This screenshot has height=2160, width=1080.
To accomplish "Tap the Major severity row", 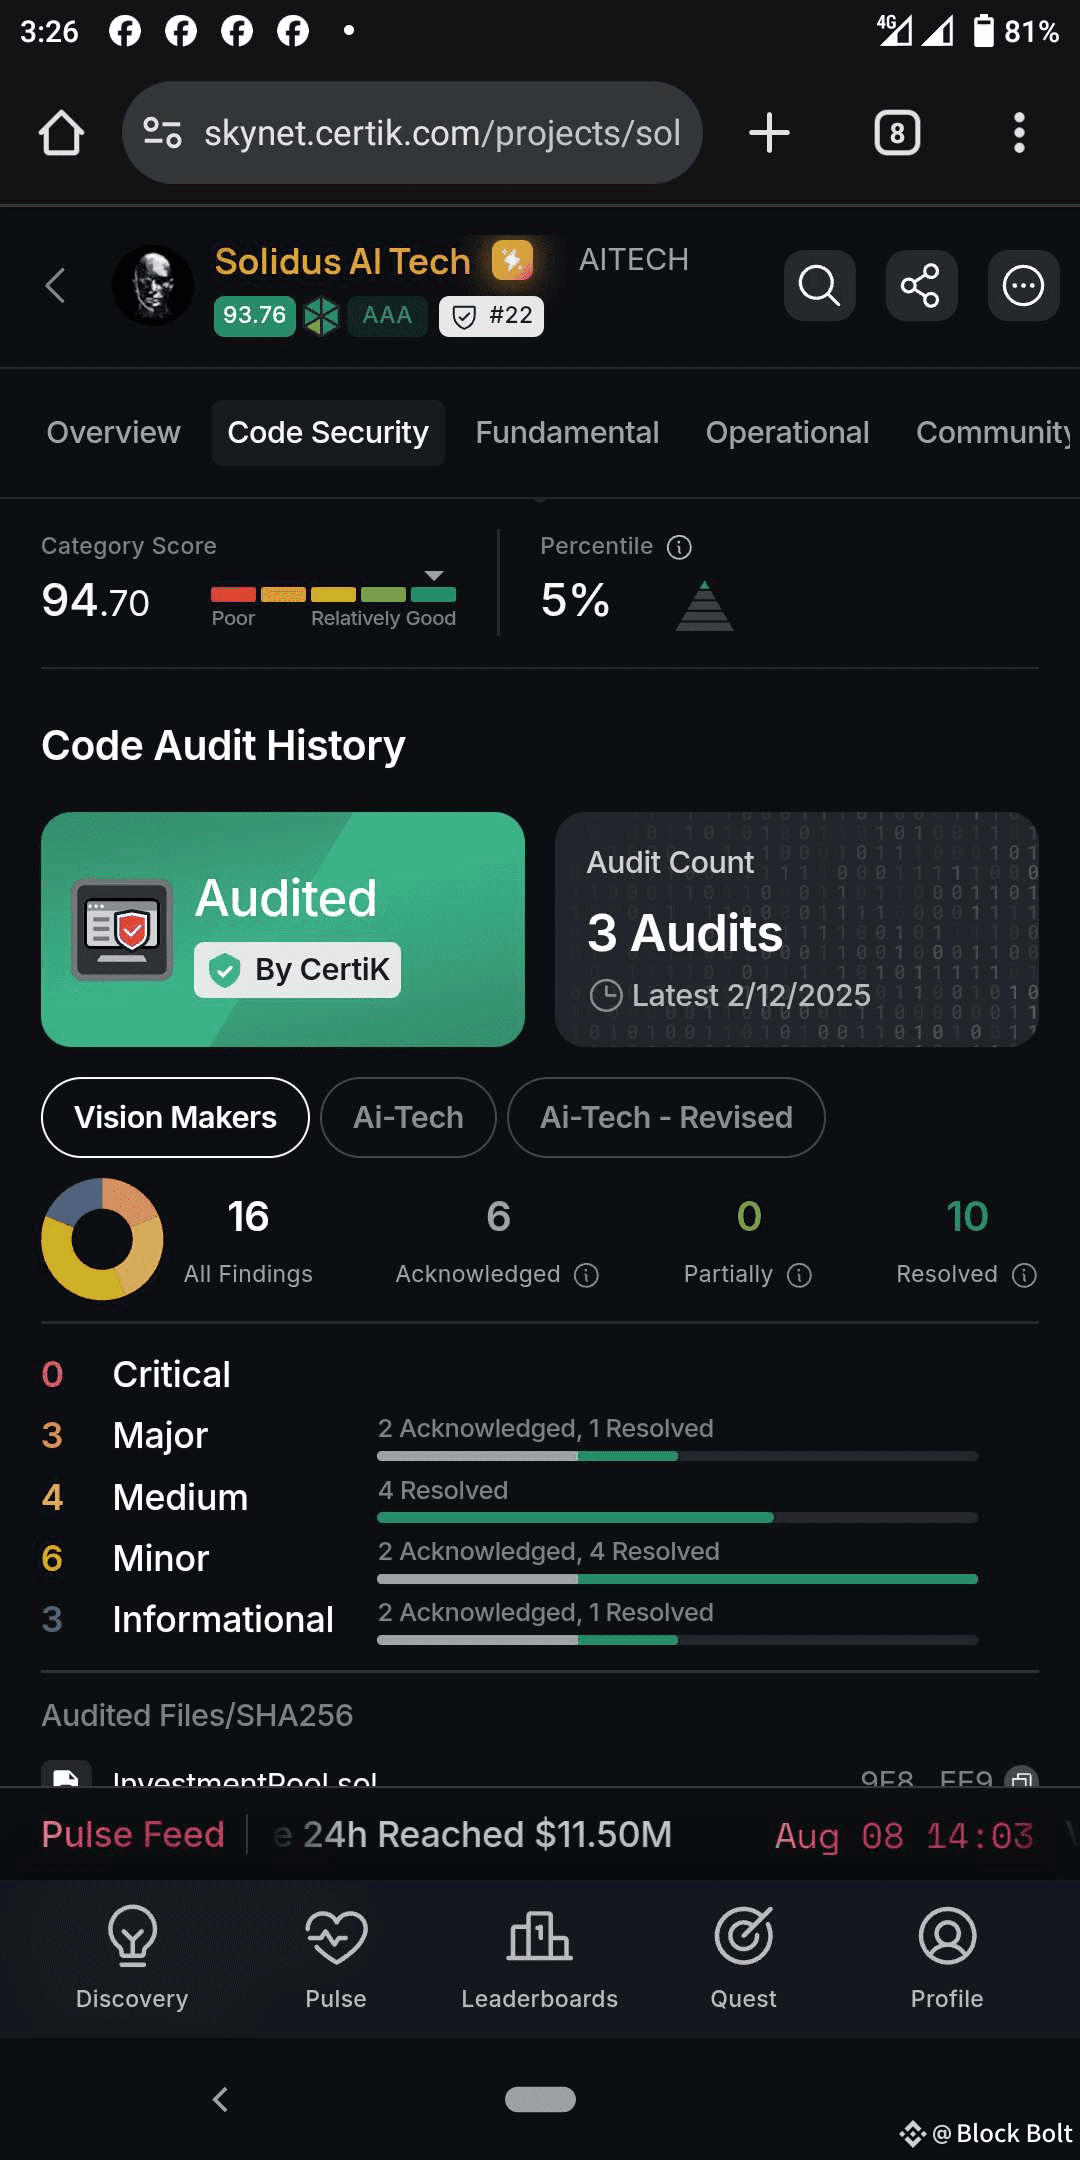I will click(x=540, y=1436).
